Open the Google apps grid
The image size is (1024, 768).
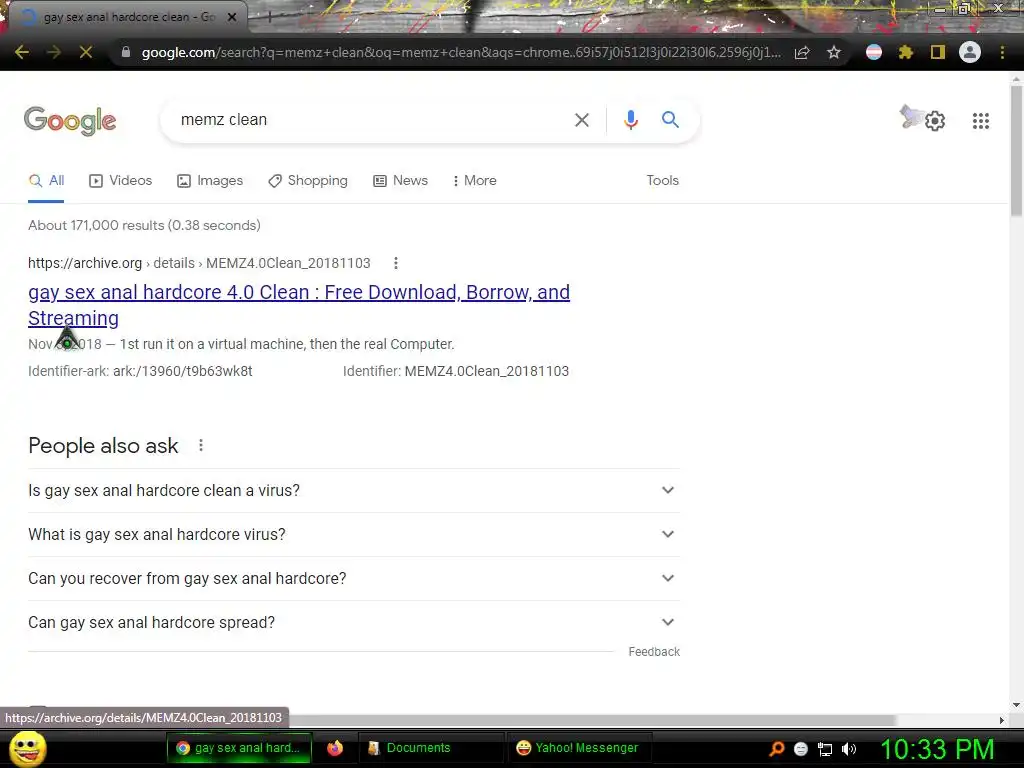pyautogui.click(x=981, y=121)
